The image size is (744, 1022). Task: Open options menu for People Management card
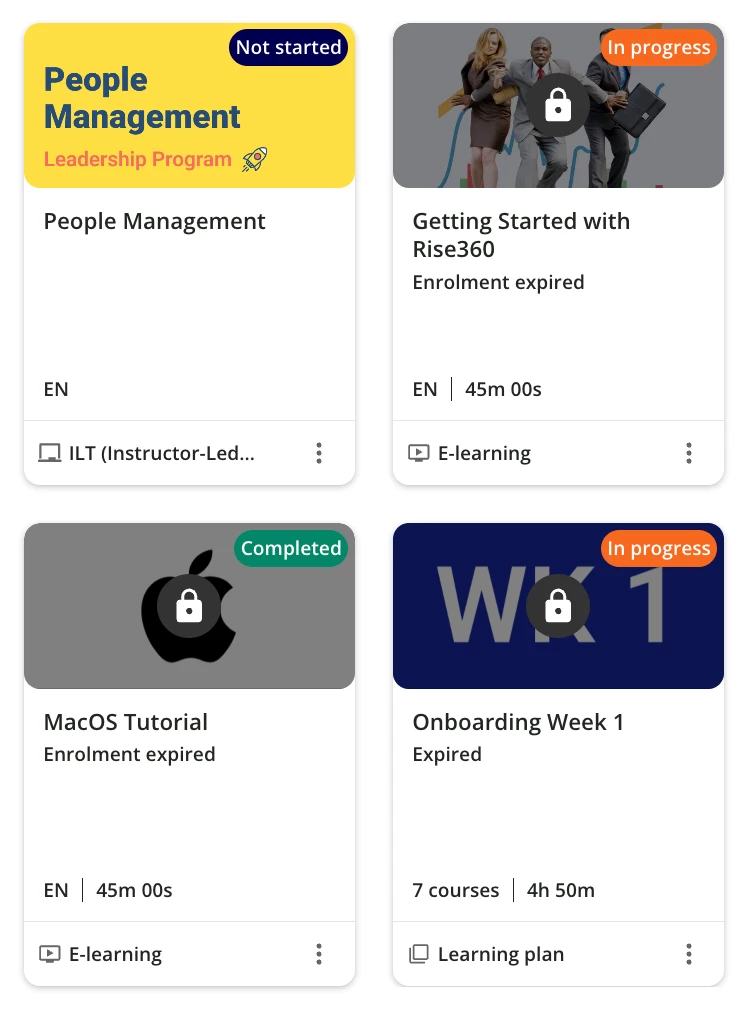pos(319,453)
